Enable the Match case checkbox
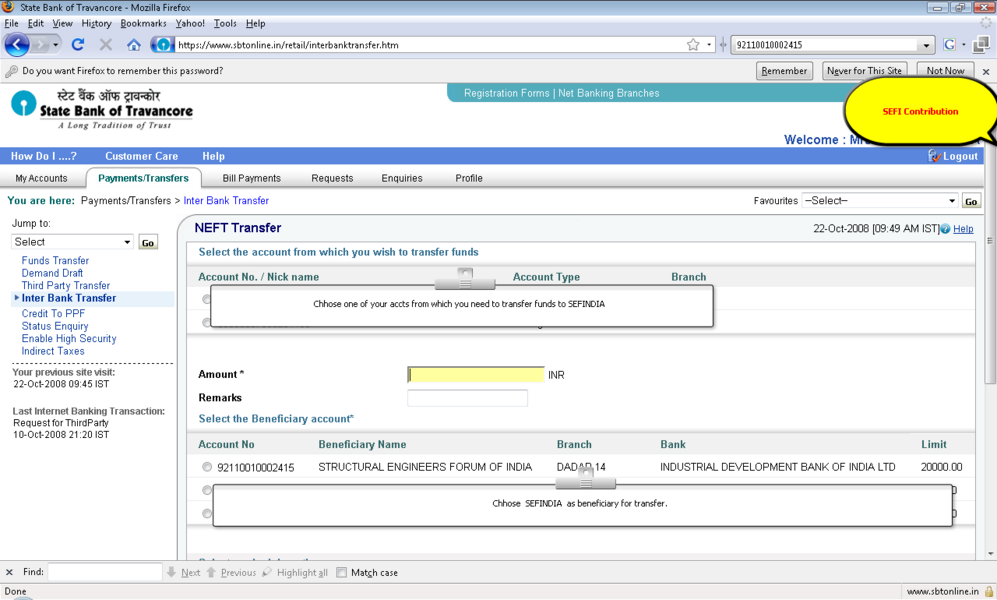Screen dimensions: 997x600 [x=342, y=573]
